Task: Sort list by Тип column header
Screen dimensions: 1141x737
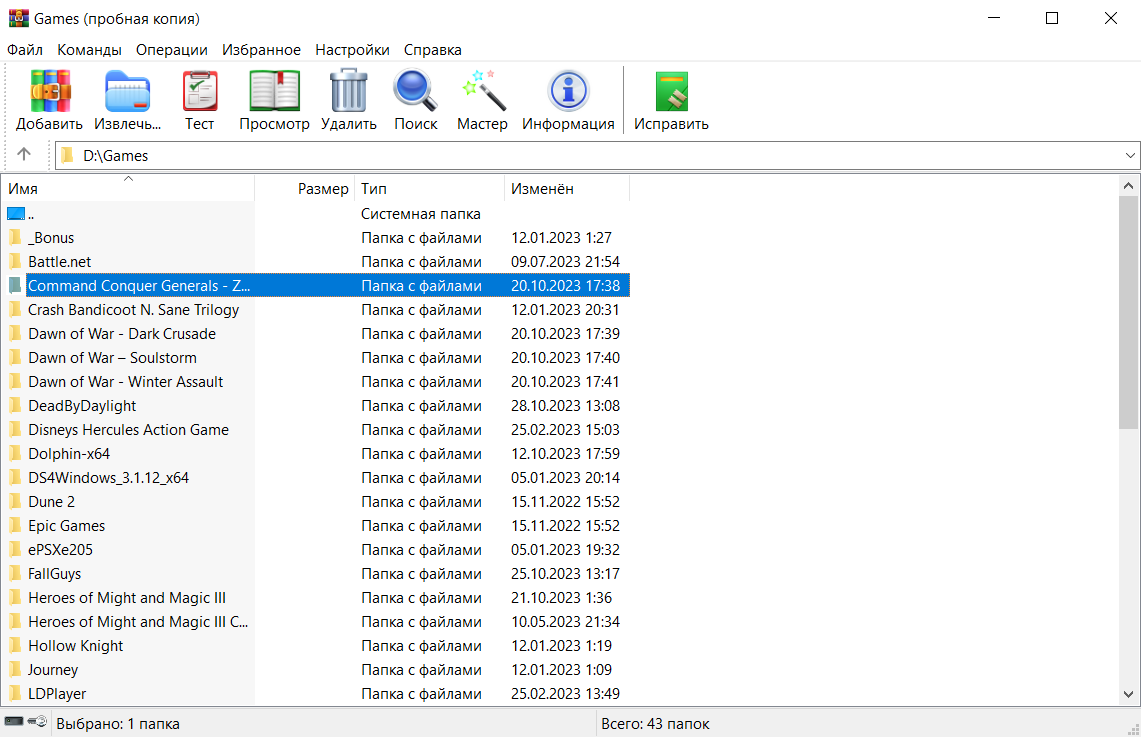Action: pos(429,188)
